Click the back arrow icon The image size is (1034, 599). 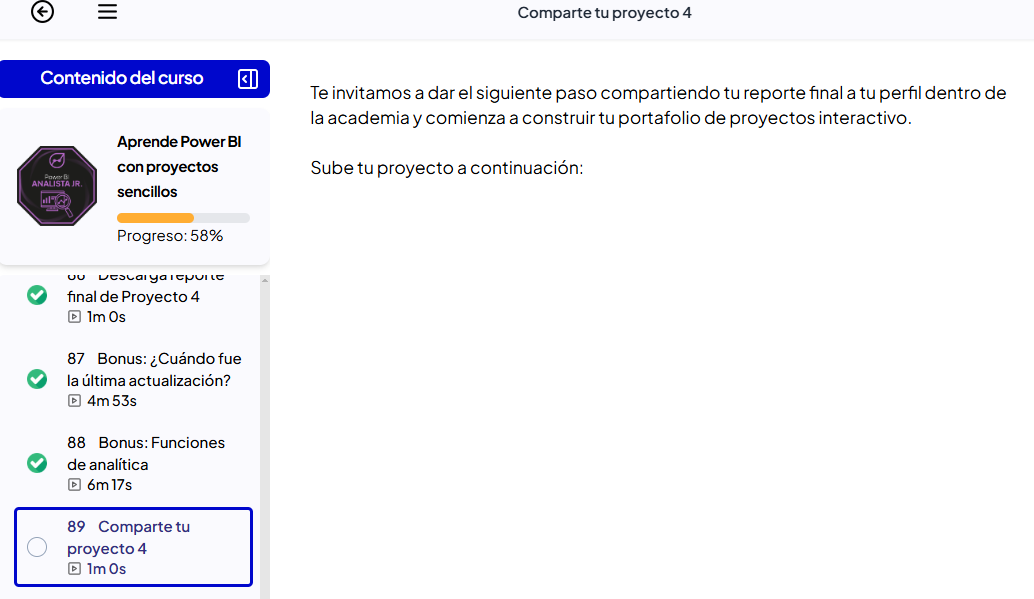tap(42, 12)
